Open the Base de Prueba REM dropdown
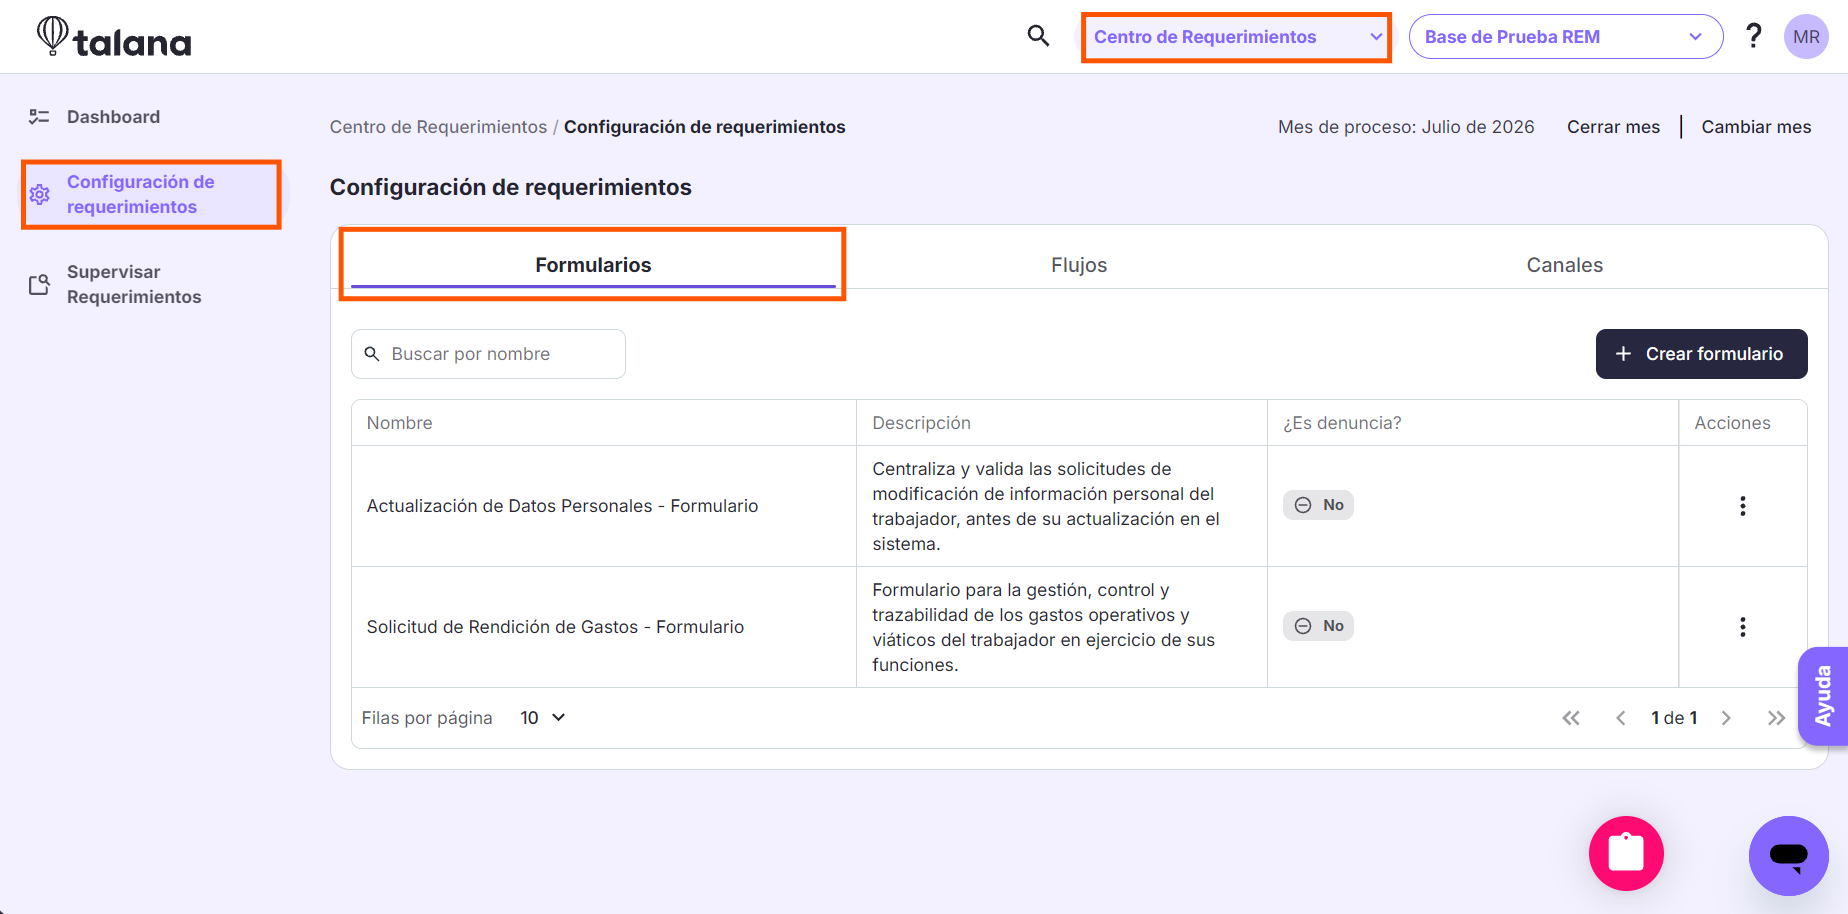The width and height of the screenshot is (1848, 914). (1566, 37)
